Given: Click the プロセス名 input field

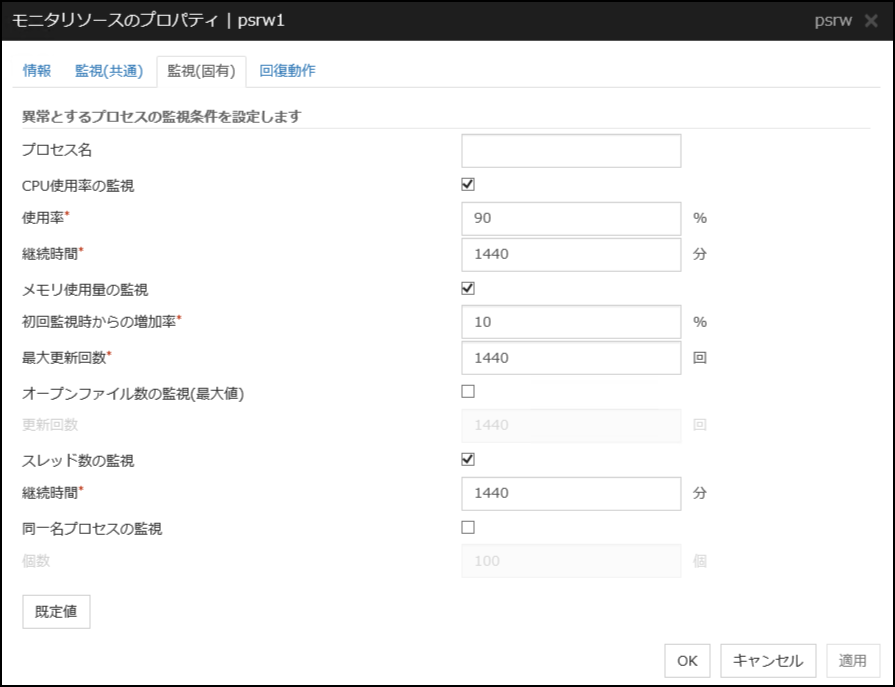Looking at the screenshot, I should 570,150.
